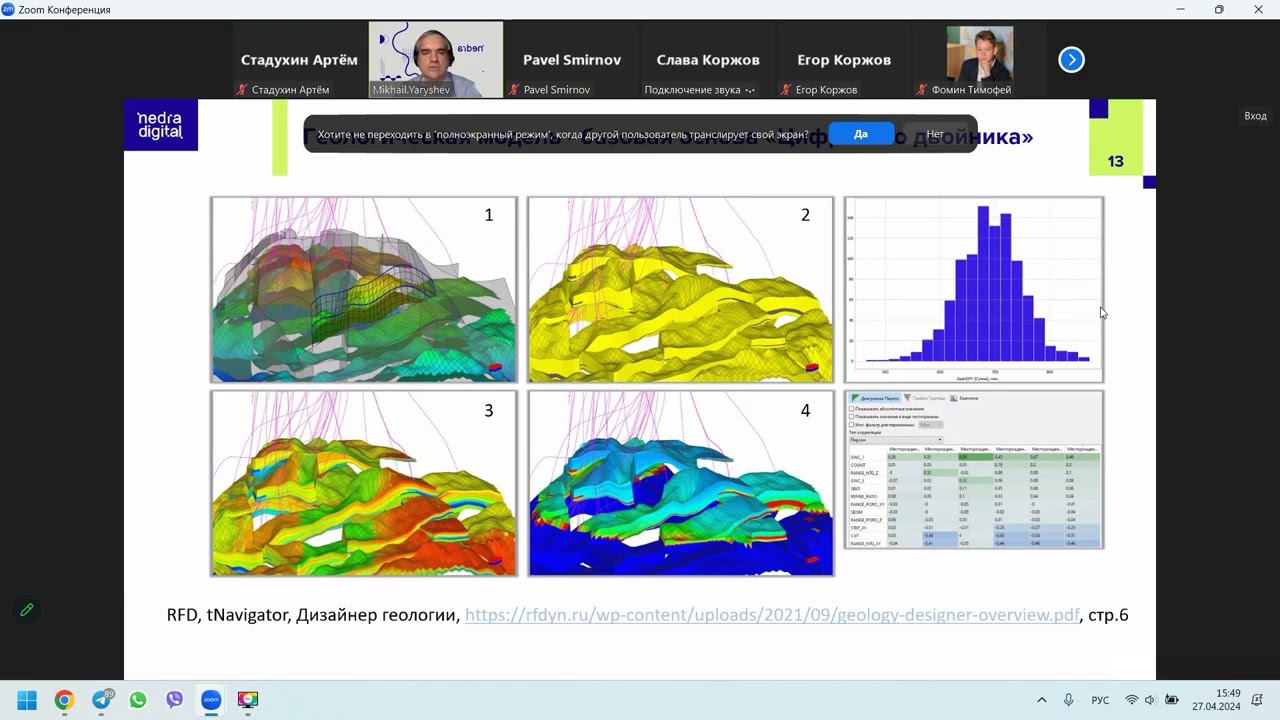Select Стадухин Артём participant tile
The width and height of the screenshot is (1280, 720).
299,60
